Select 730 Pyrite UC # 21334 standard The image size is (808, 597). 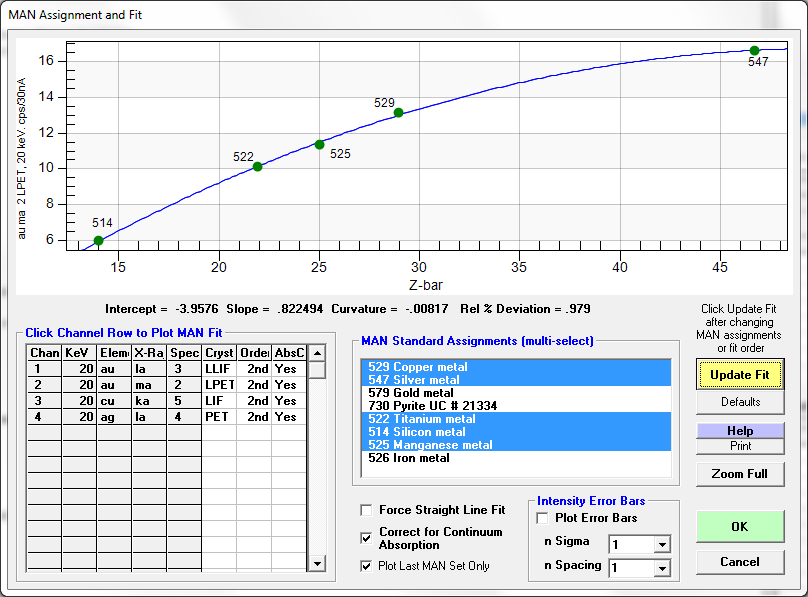[x=434, y=406]
